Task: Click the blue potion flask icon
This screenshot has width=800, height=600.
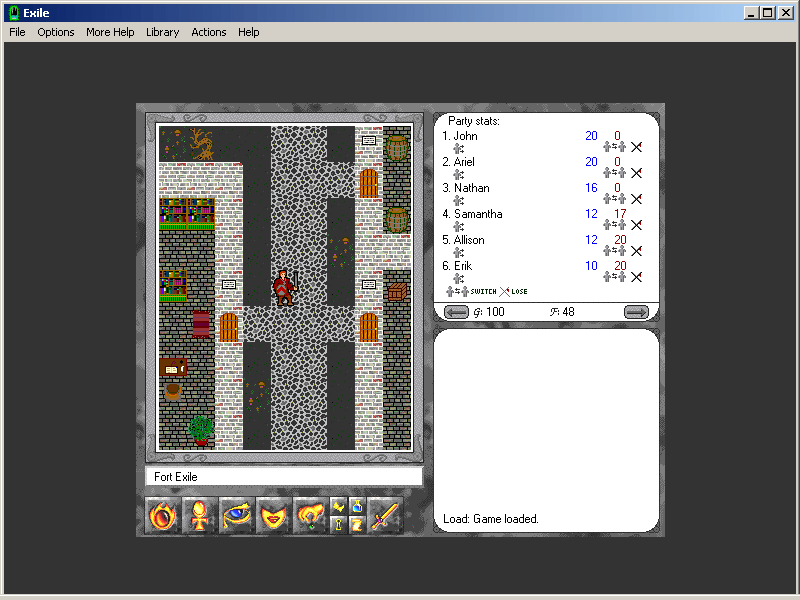Action: coord(357,506)
